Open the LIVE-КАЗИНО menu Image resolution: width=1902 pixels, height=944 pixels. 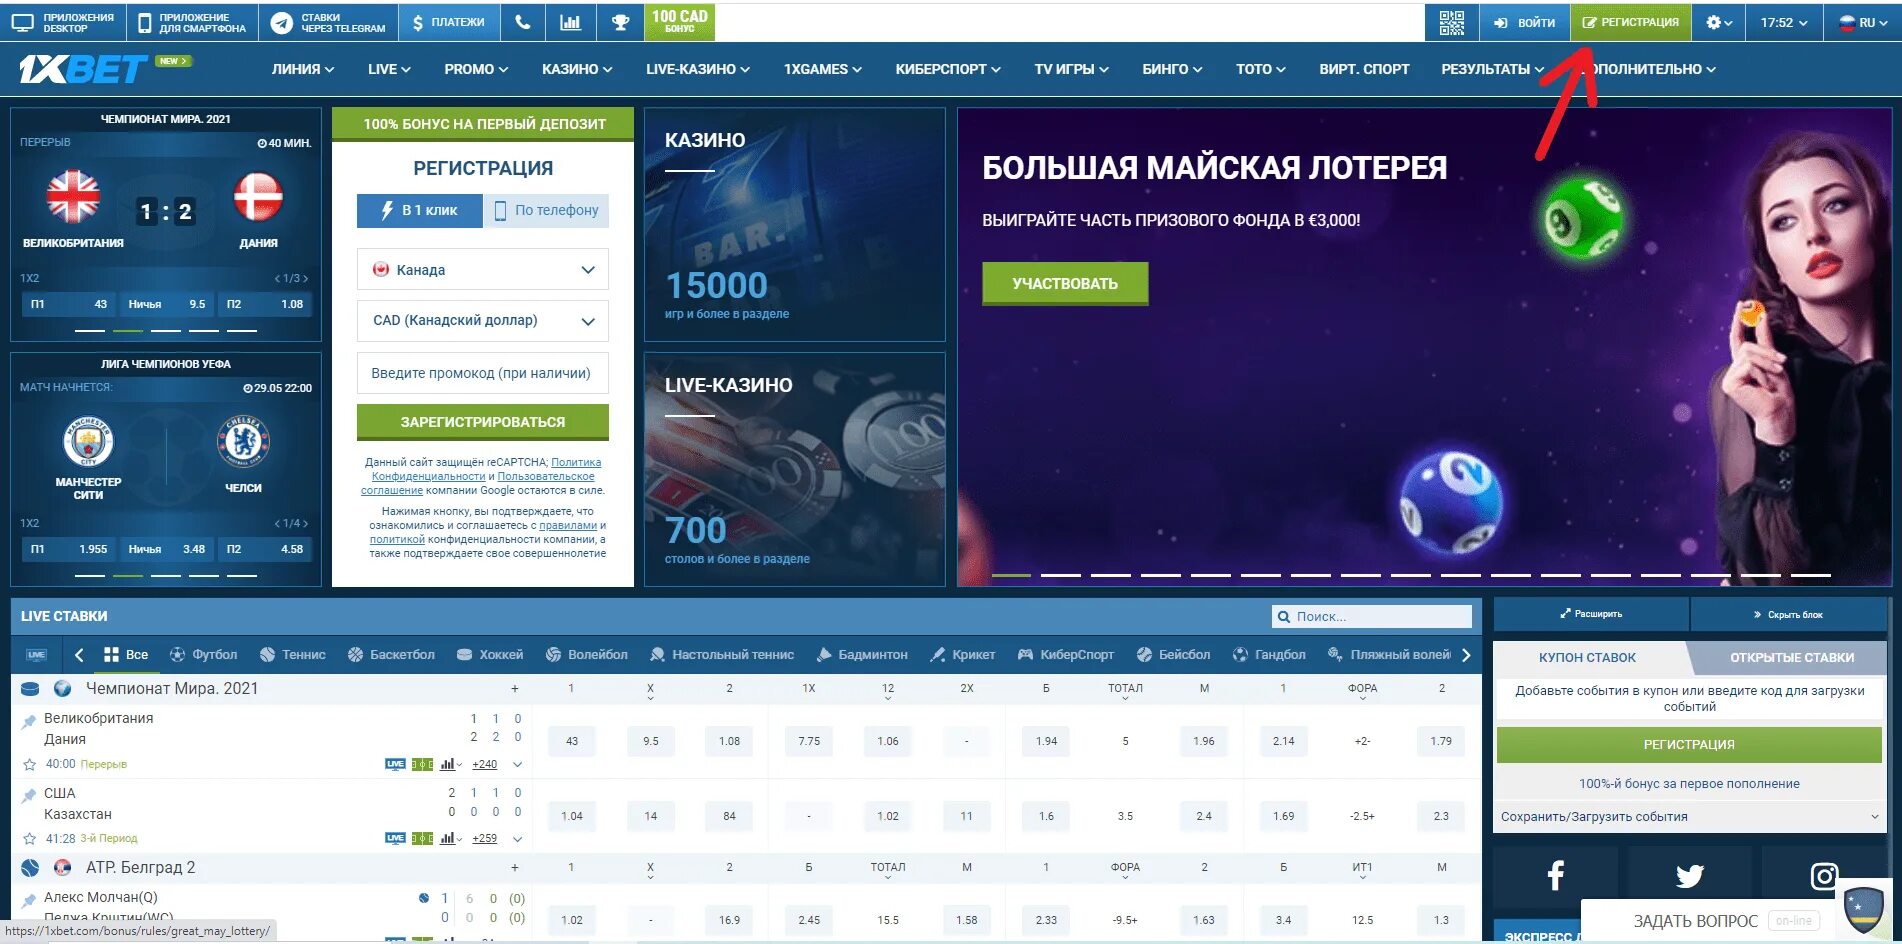point(697,69)
